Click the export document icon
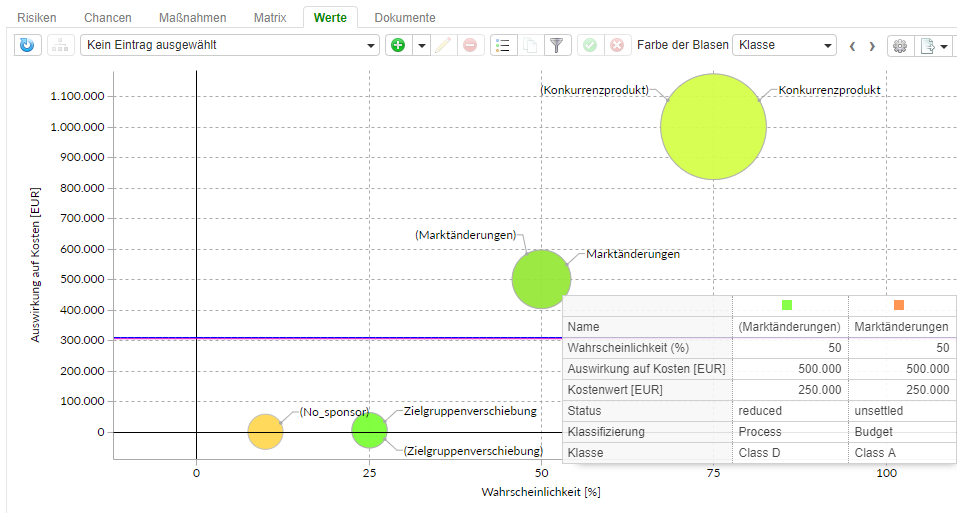The height and width of the screenshot is (513, 957). pyautogui.click(x=927, y=45)
